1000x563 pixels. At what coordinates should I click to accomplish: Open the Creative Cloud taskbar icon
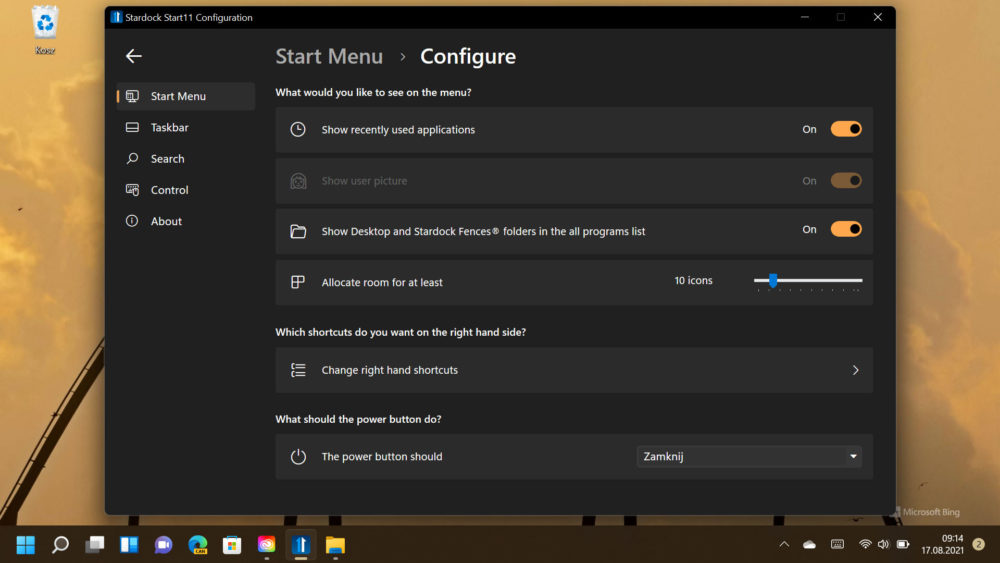(267, 545)
